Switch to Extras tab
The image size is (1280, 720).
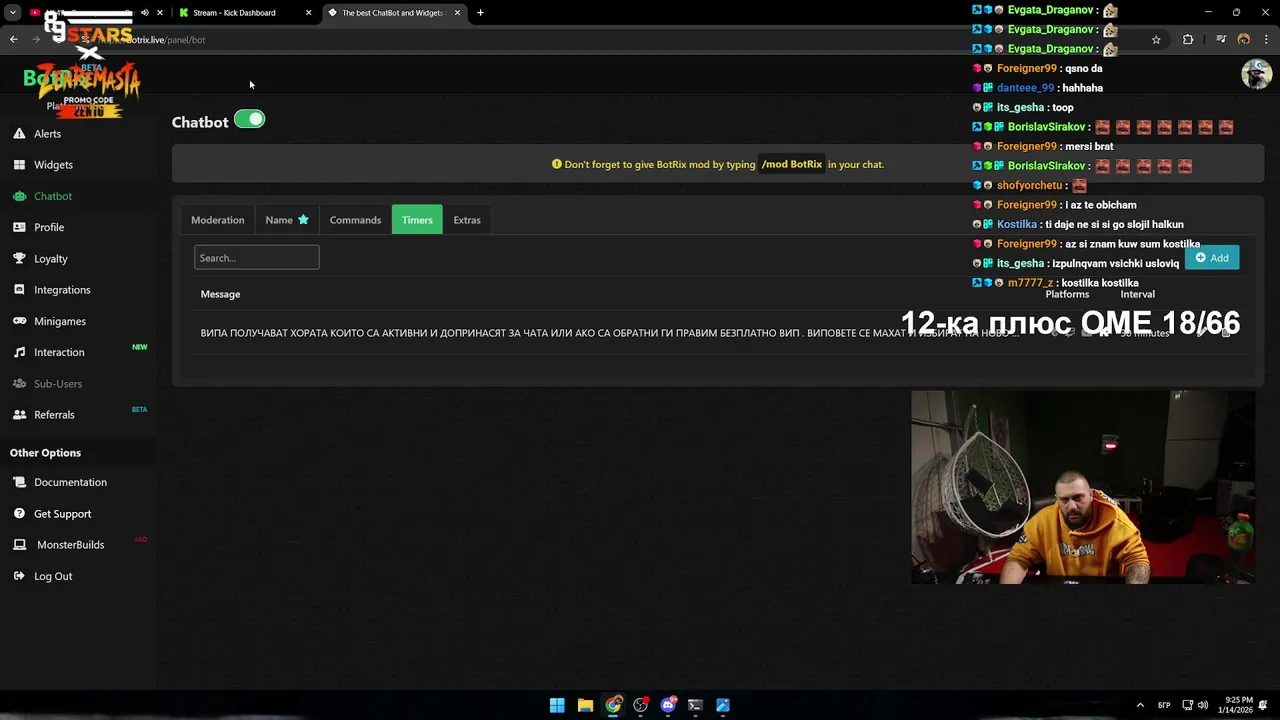coord(467,220)
